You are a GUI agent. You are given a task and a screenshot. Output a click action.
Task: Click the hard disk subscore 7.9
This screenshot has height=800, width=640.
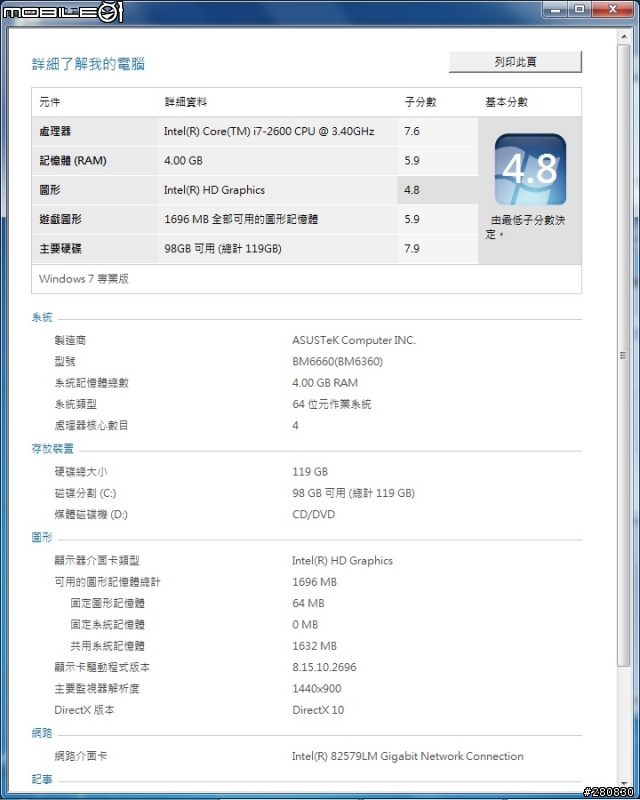point(412,248)
